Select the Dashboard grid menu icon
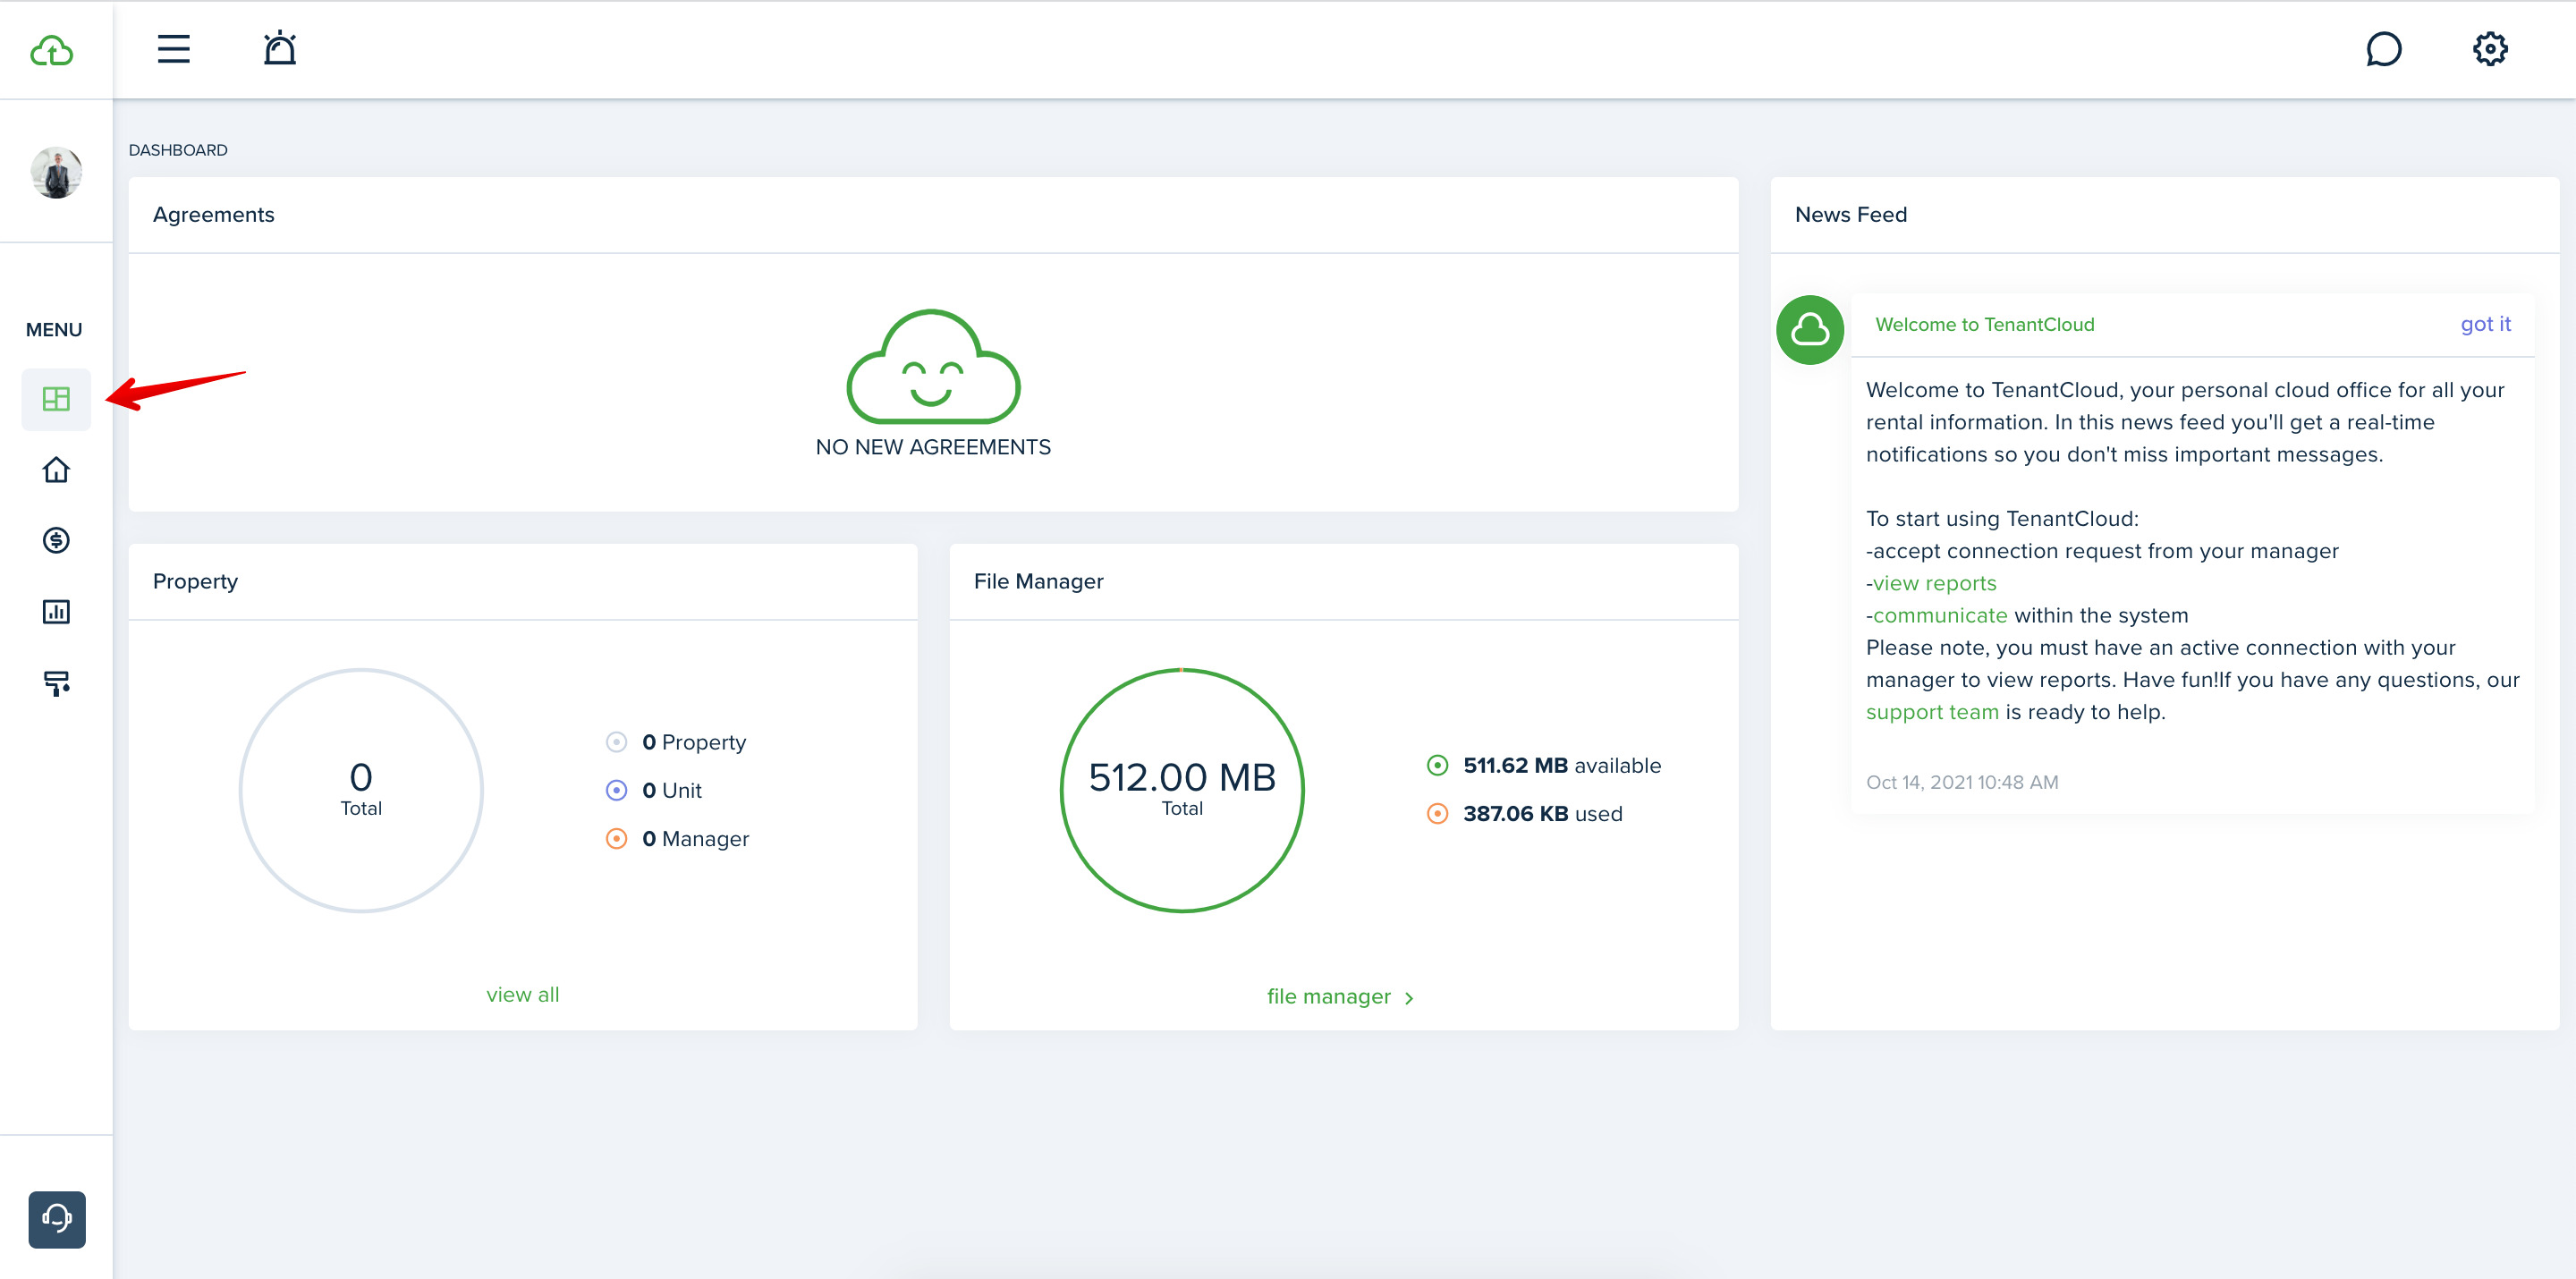The height and width of the screenshot is (1279, 2576). tap(56, 399)
